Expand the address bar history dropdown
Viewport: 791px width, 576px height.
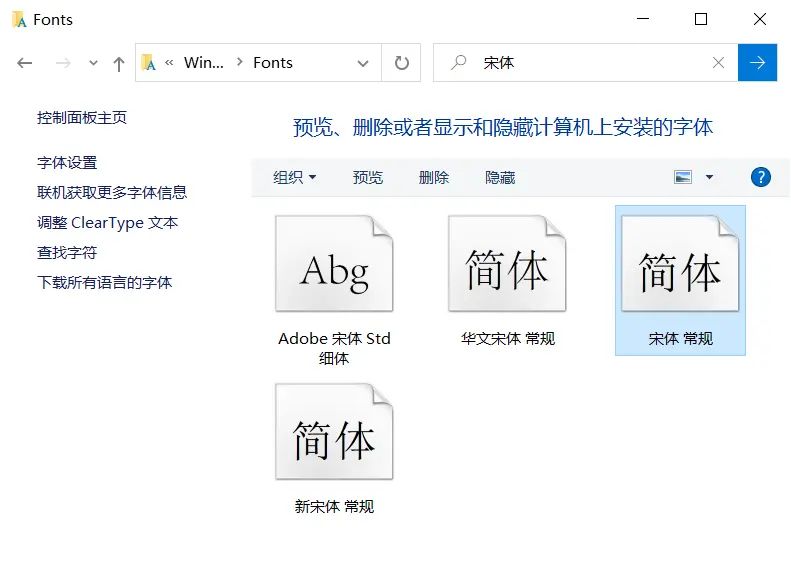pyautogui.click(x=363, y=63)
